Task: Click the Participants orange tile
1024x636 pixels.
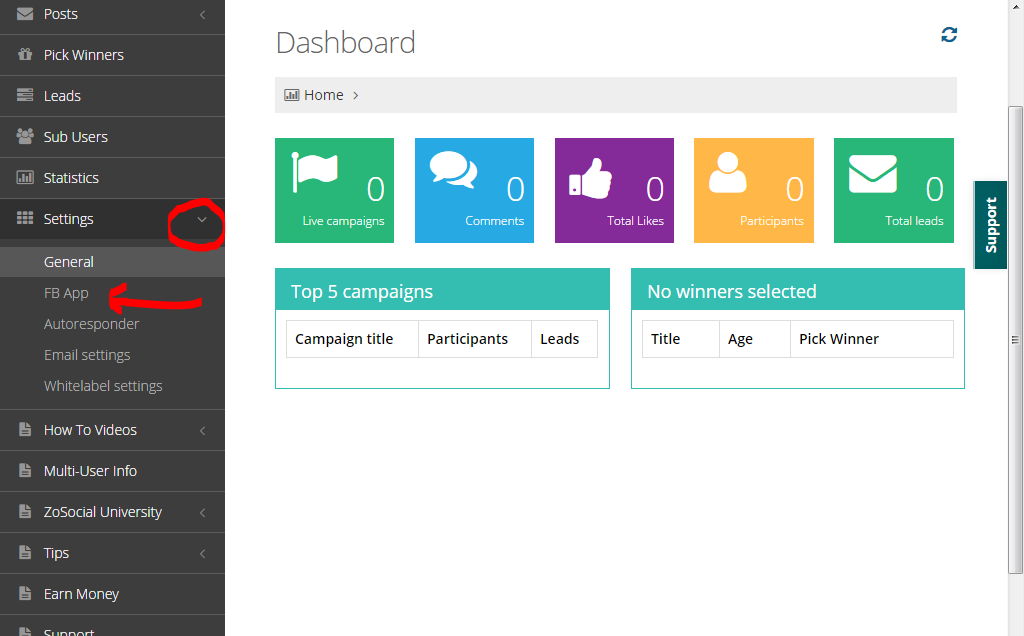Action: 754,190
